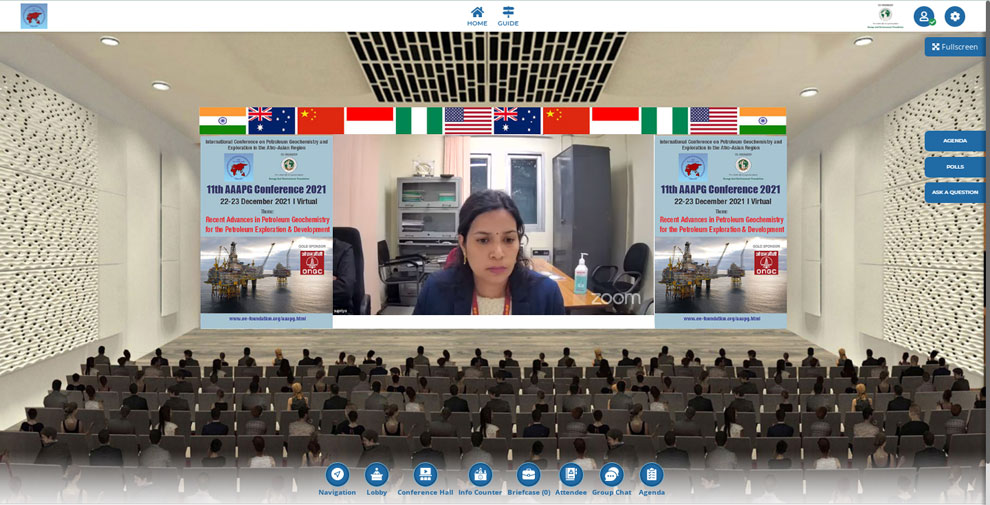Open Navigation from bottom bar
The width and height of the screenshot is (990, 505).
[337, 480]
